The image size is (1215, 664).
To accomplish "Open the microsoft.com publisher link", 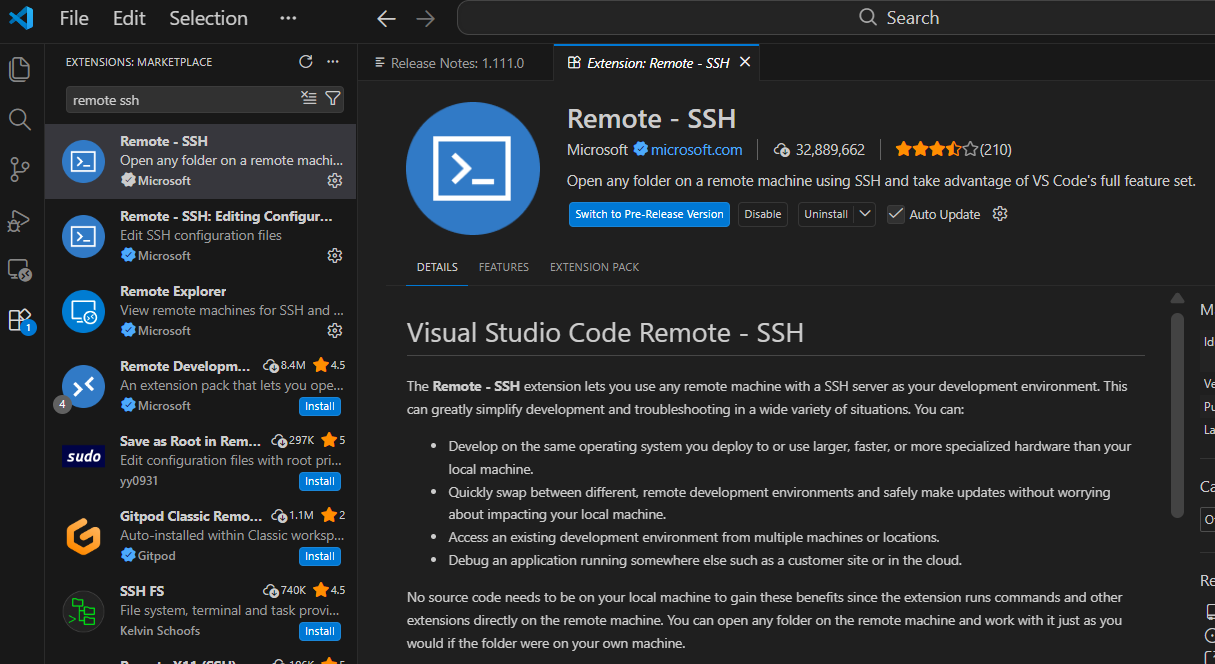I will coord(696,150).
